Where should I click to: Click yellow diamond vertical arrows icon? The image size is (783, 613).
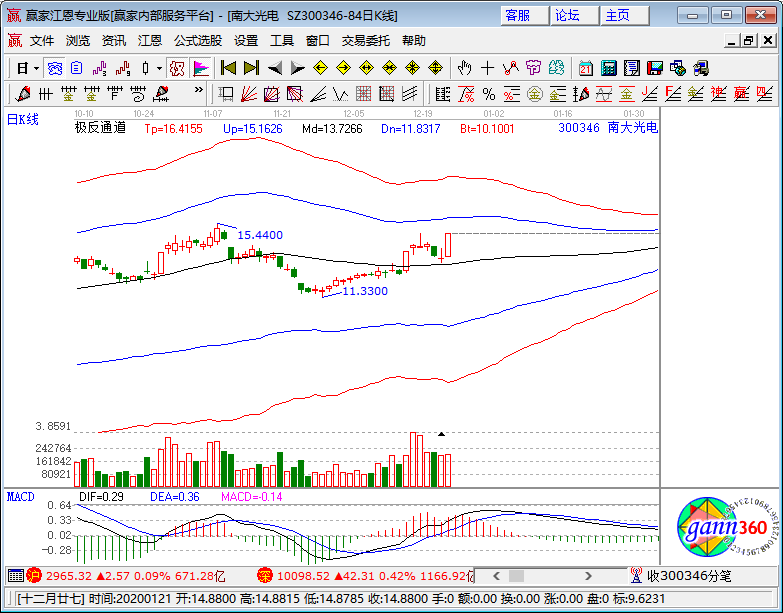tap(435, 67)
